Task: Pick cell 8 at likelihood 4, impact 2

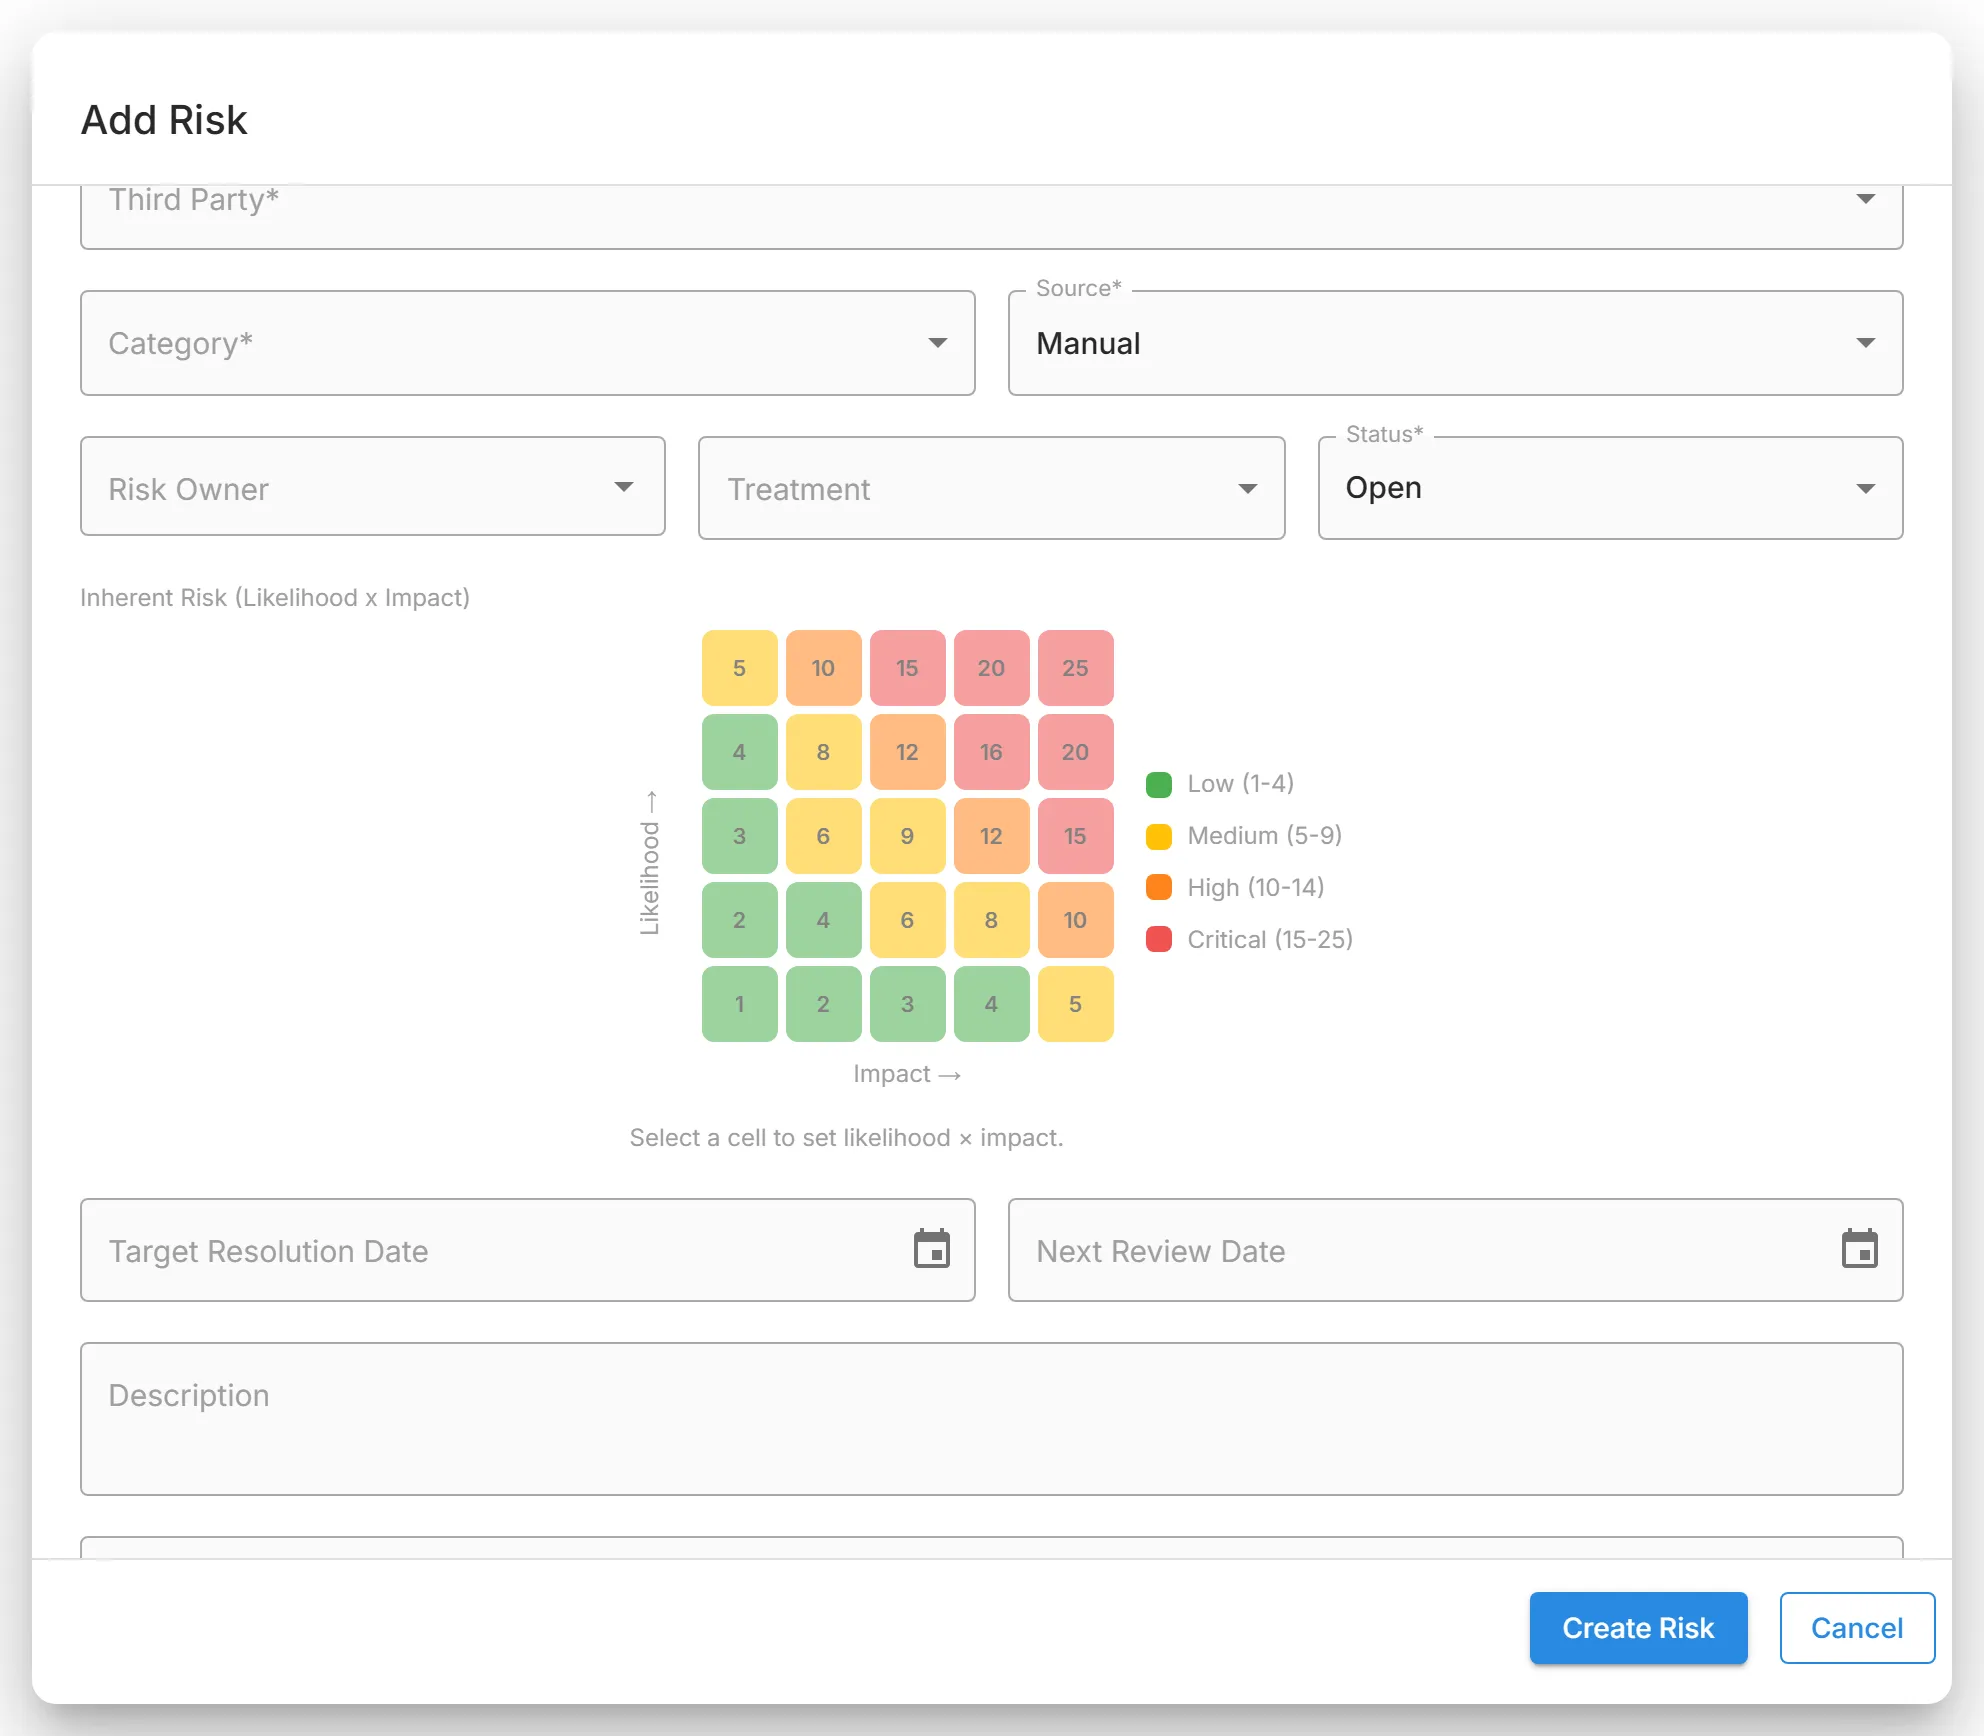Action: pos(823,752)
